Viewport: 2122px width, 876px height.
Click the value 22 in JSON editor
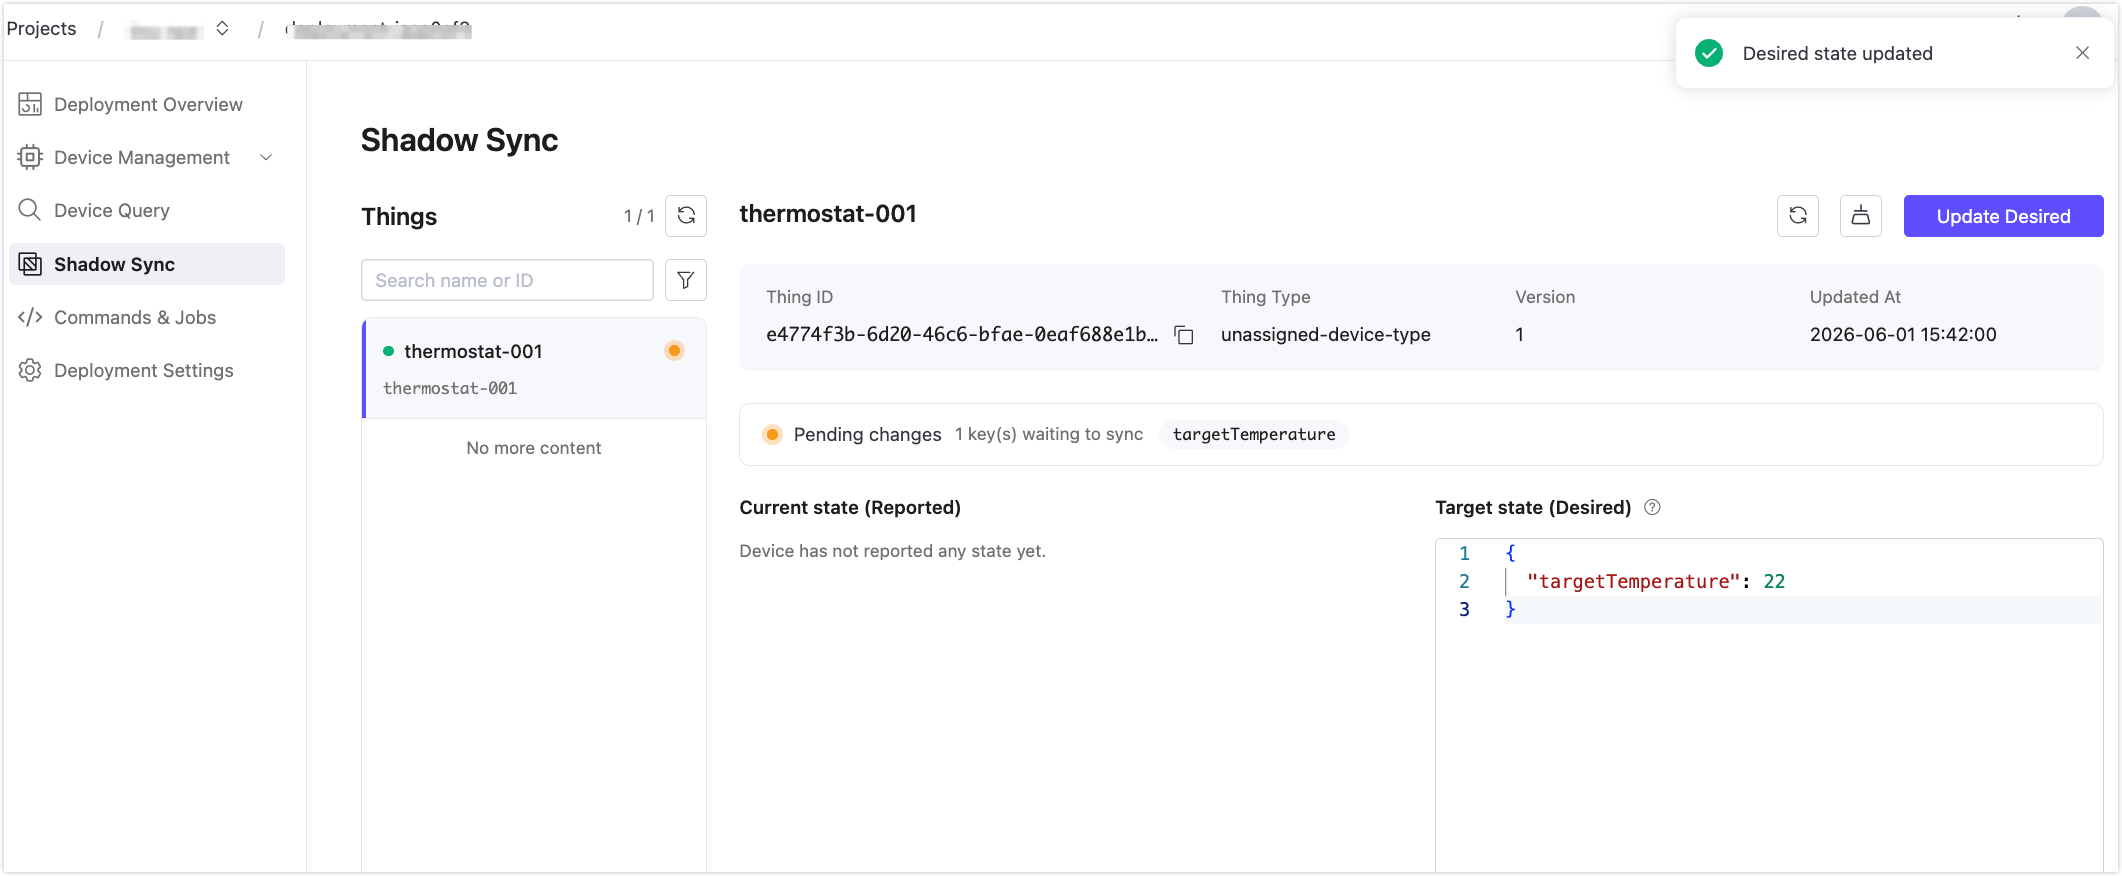coord(1774,581)
